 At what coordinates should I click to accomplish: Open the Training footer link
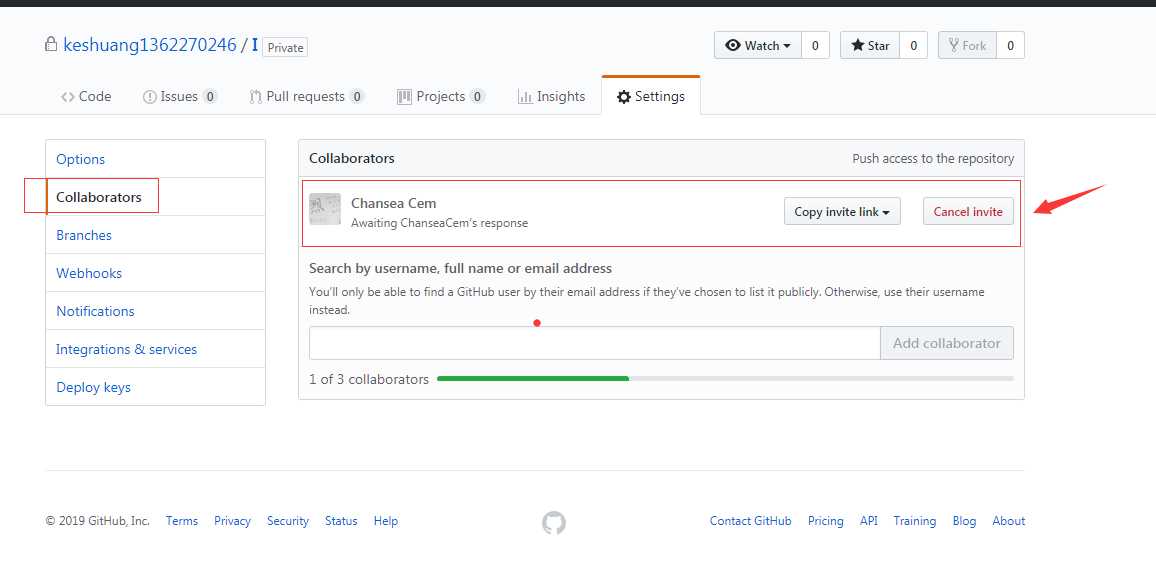pos(915,521)
